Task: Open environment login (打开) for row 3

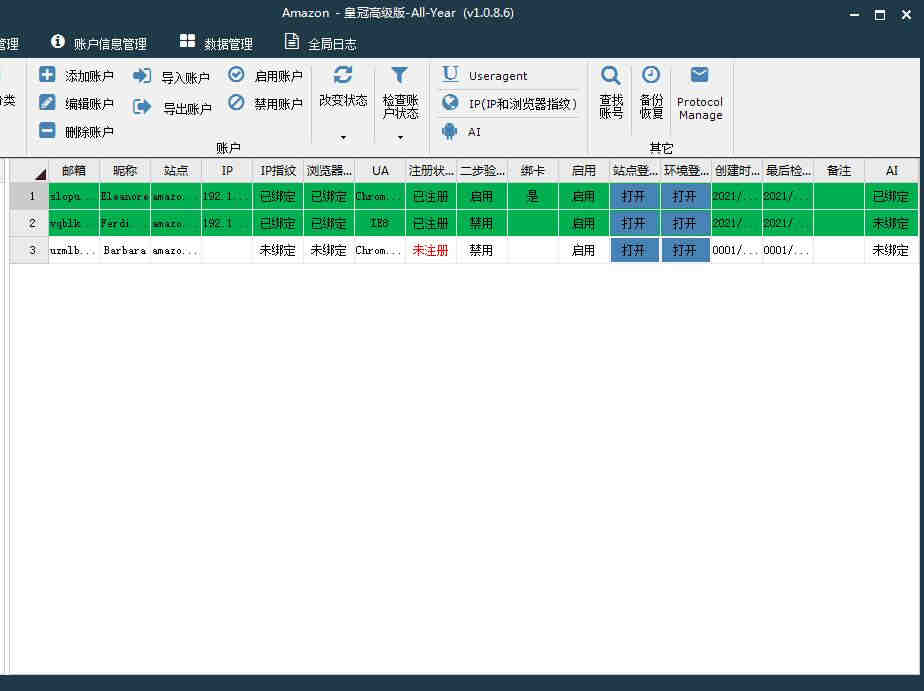Action: point(686,250)
